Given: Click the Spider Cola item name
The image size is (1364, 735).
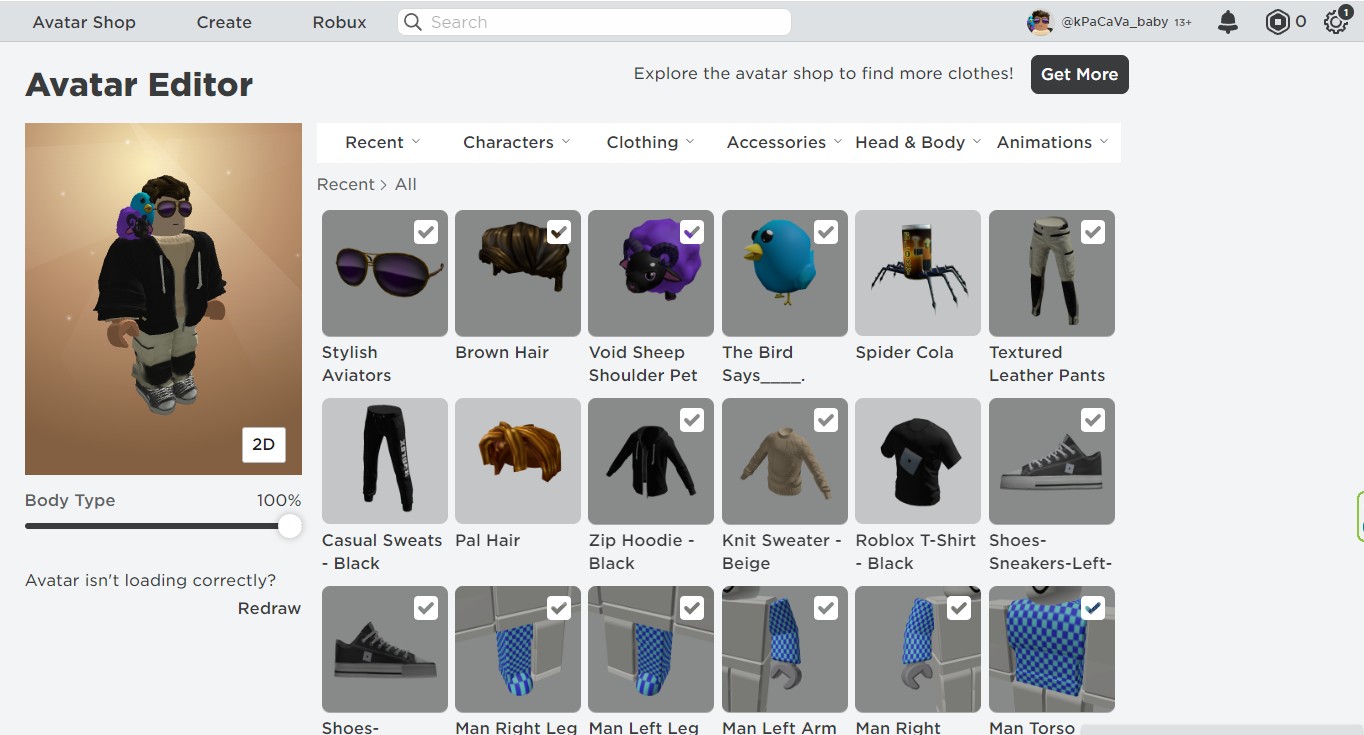Looking at the screenshot, I should tap(905, 352).
